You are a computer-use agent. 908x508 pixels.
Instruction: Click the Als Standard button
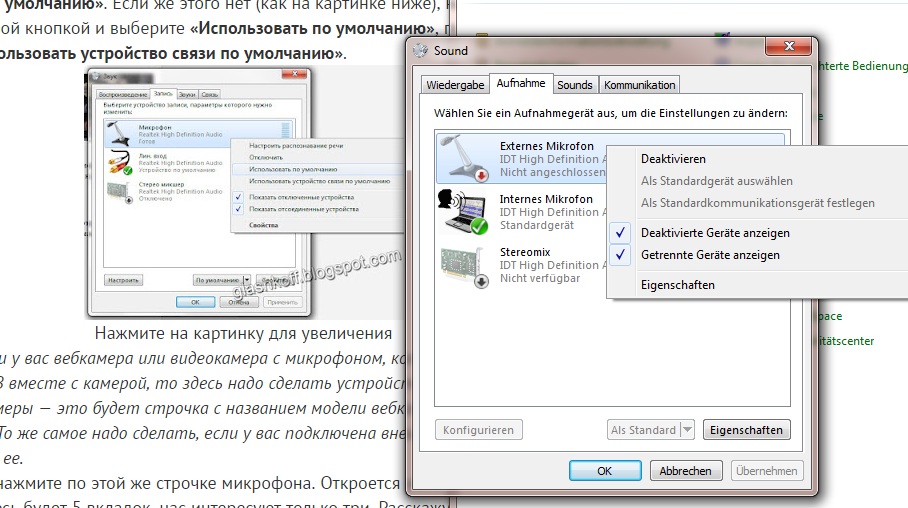(x=643, y=430)
